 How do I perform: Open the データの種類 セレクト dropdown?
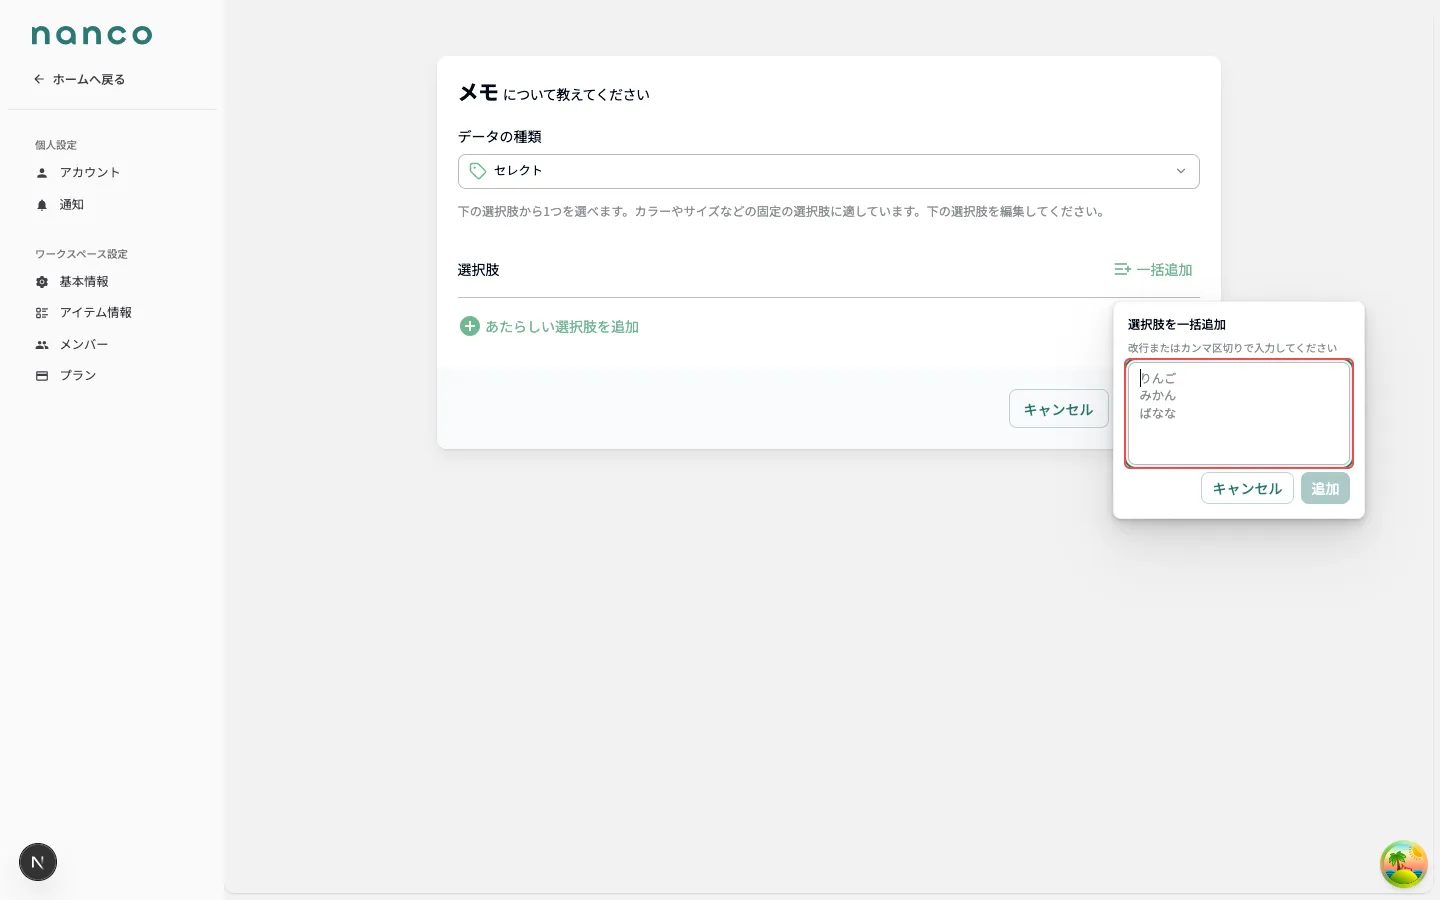coord(829,171)
